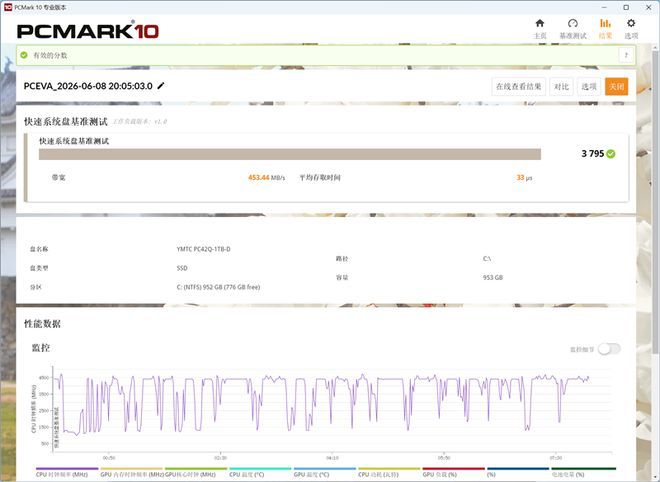This screenshot has height=482, width=660.
Task: Click the green check icon beside valid score text
Action: tap(24, 55)
